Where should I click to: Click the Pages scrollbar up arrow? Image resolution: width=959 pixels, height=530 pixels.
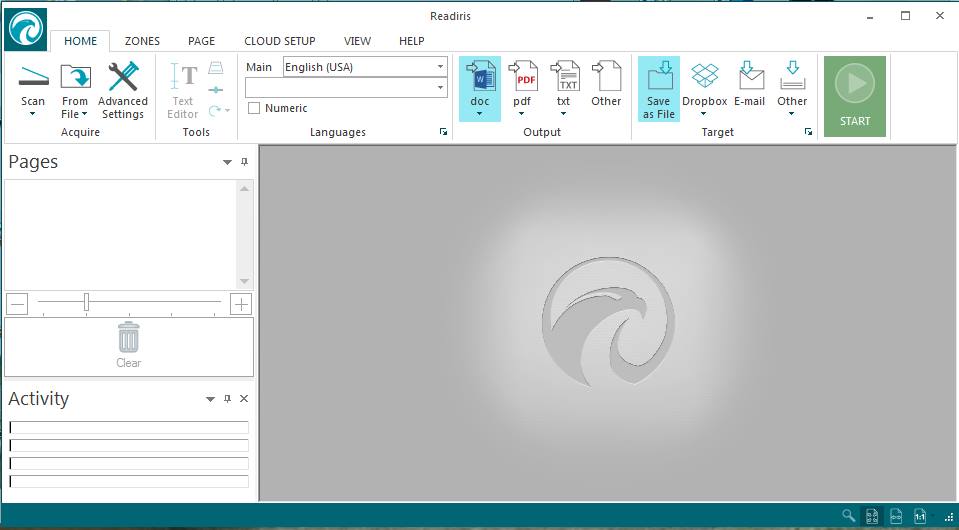(x=245, y=188)
